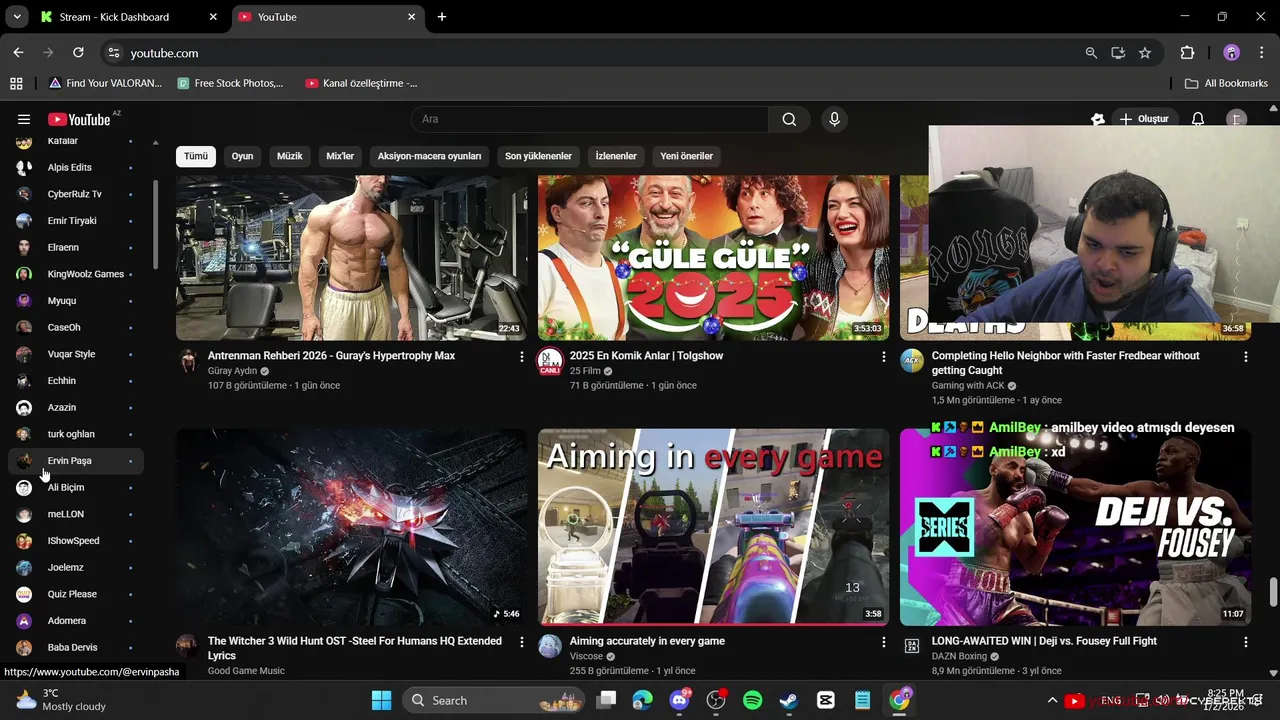This screenshot has width=1280, height=720.
Task: Open options menu for The Witcher 3 OST video
Action: (x=521, y=642)
